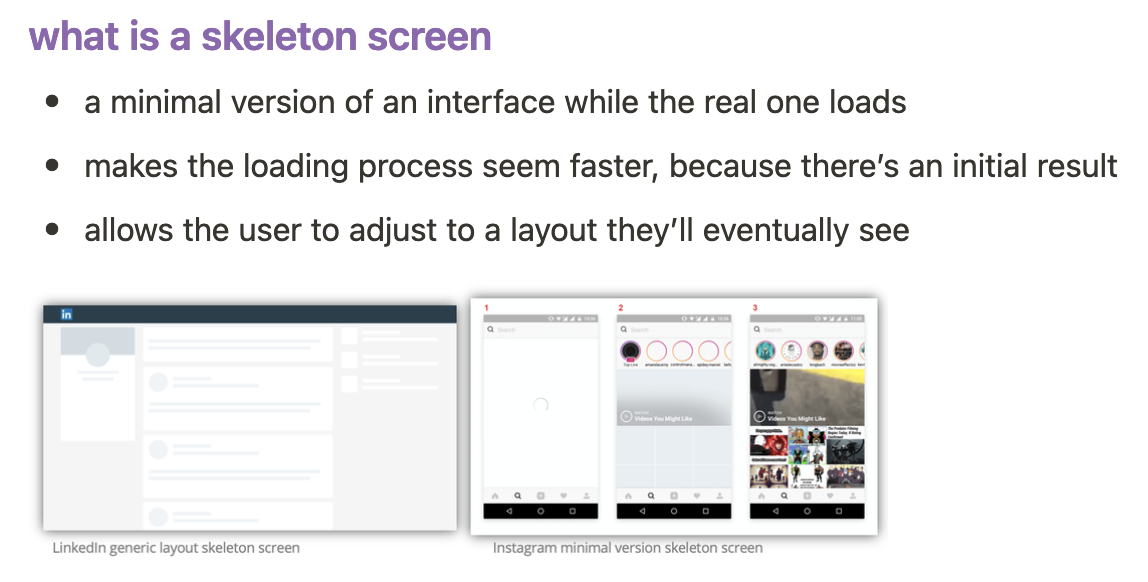The width and height of the screenshot is (1148, 582).
Task: Click the 'LinkedIn generic layout skeleton screen' caption
Action: (x=176, y=548)
